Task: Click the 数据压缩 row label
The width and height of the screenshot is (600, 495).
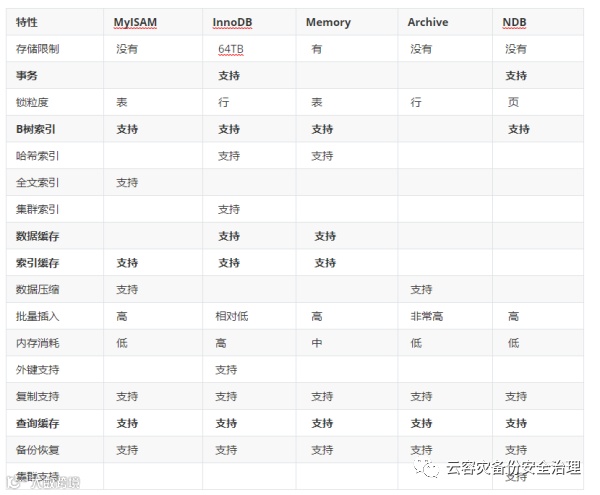Action: pos(38,290)
